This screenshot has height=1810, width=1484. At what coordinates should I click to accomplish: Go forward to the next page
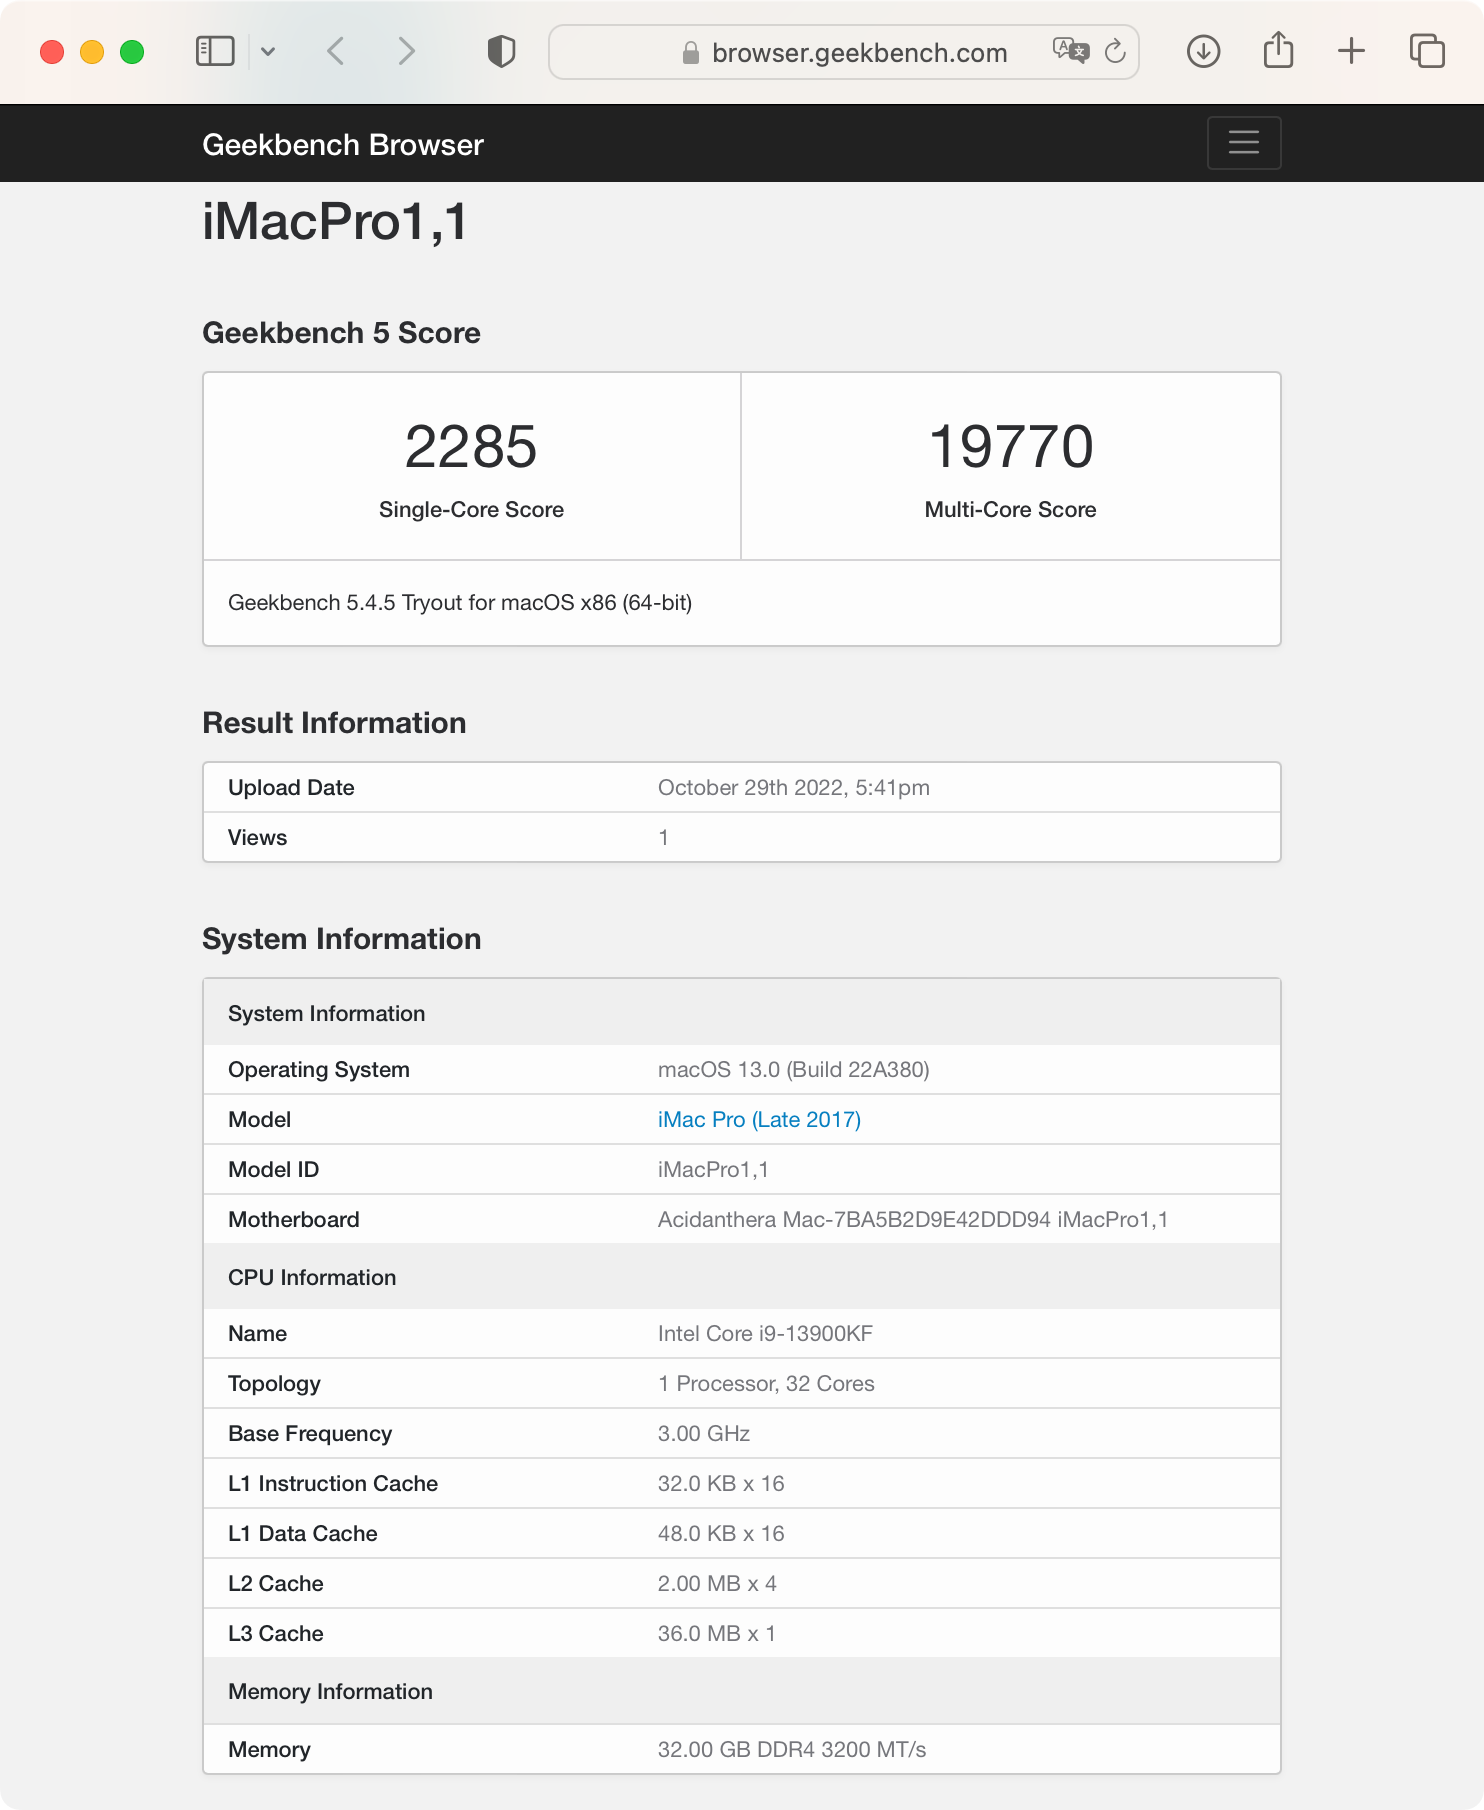click(406, 51)
